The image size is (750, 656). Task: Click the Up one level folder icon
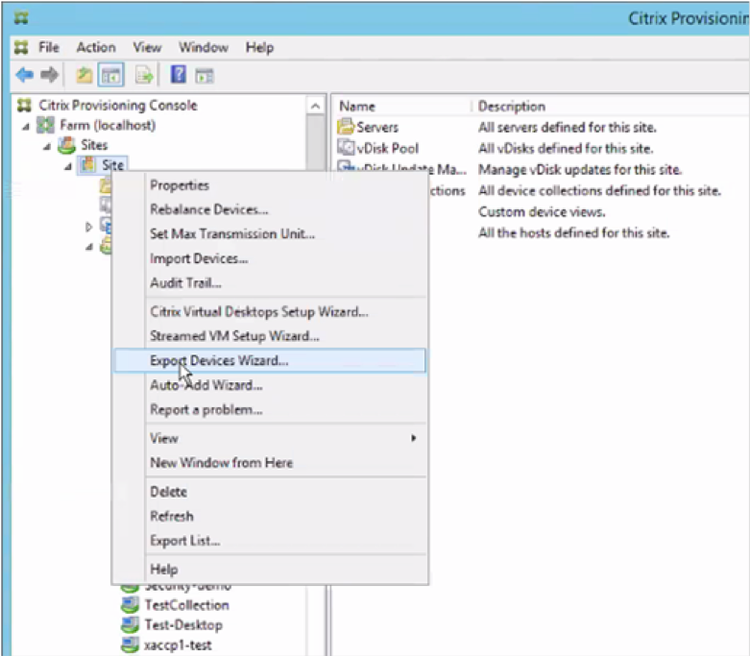point(85,75)
